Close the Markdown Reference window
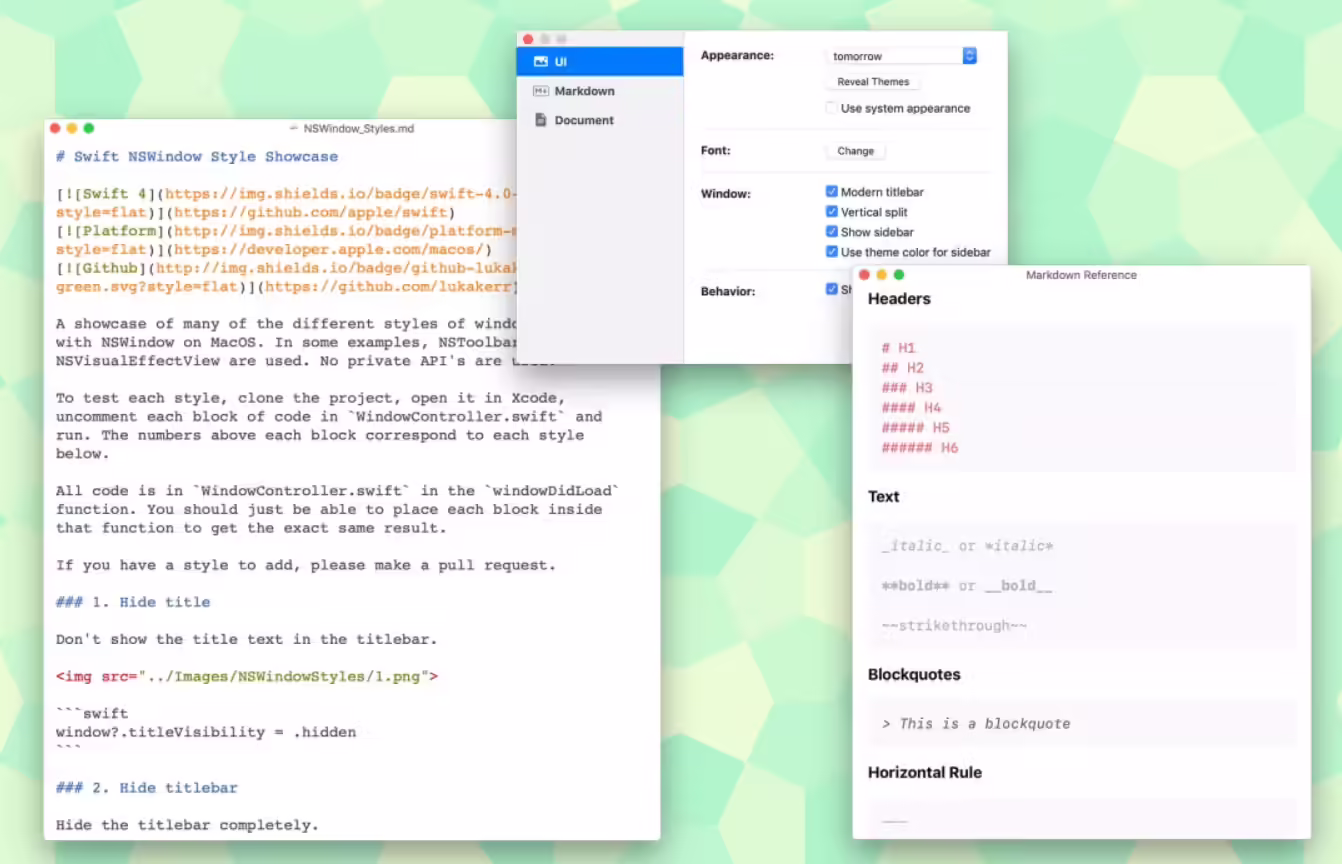The height and width of the screenshot is (864, 1342). [x=864, y=275]
